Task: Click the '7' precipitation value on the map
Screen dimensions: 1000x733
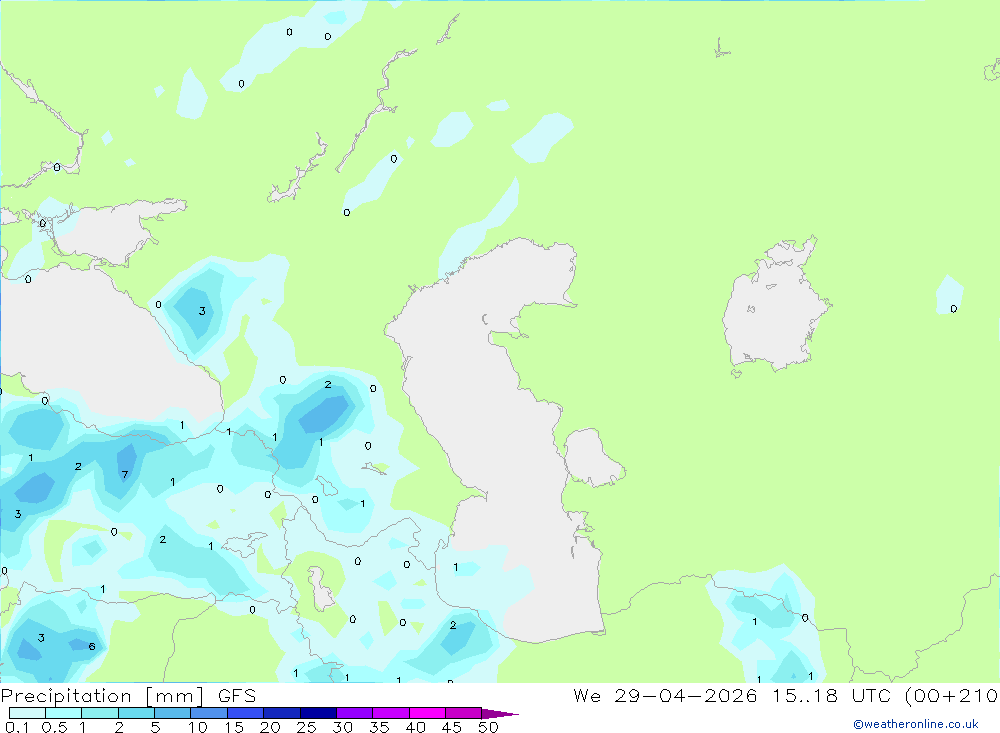Action: point(125,475)
